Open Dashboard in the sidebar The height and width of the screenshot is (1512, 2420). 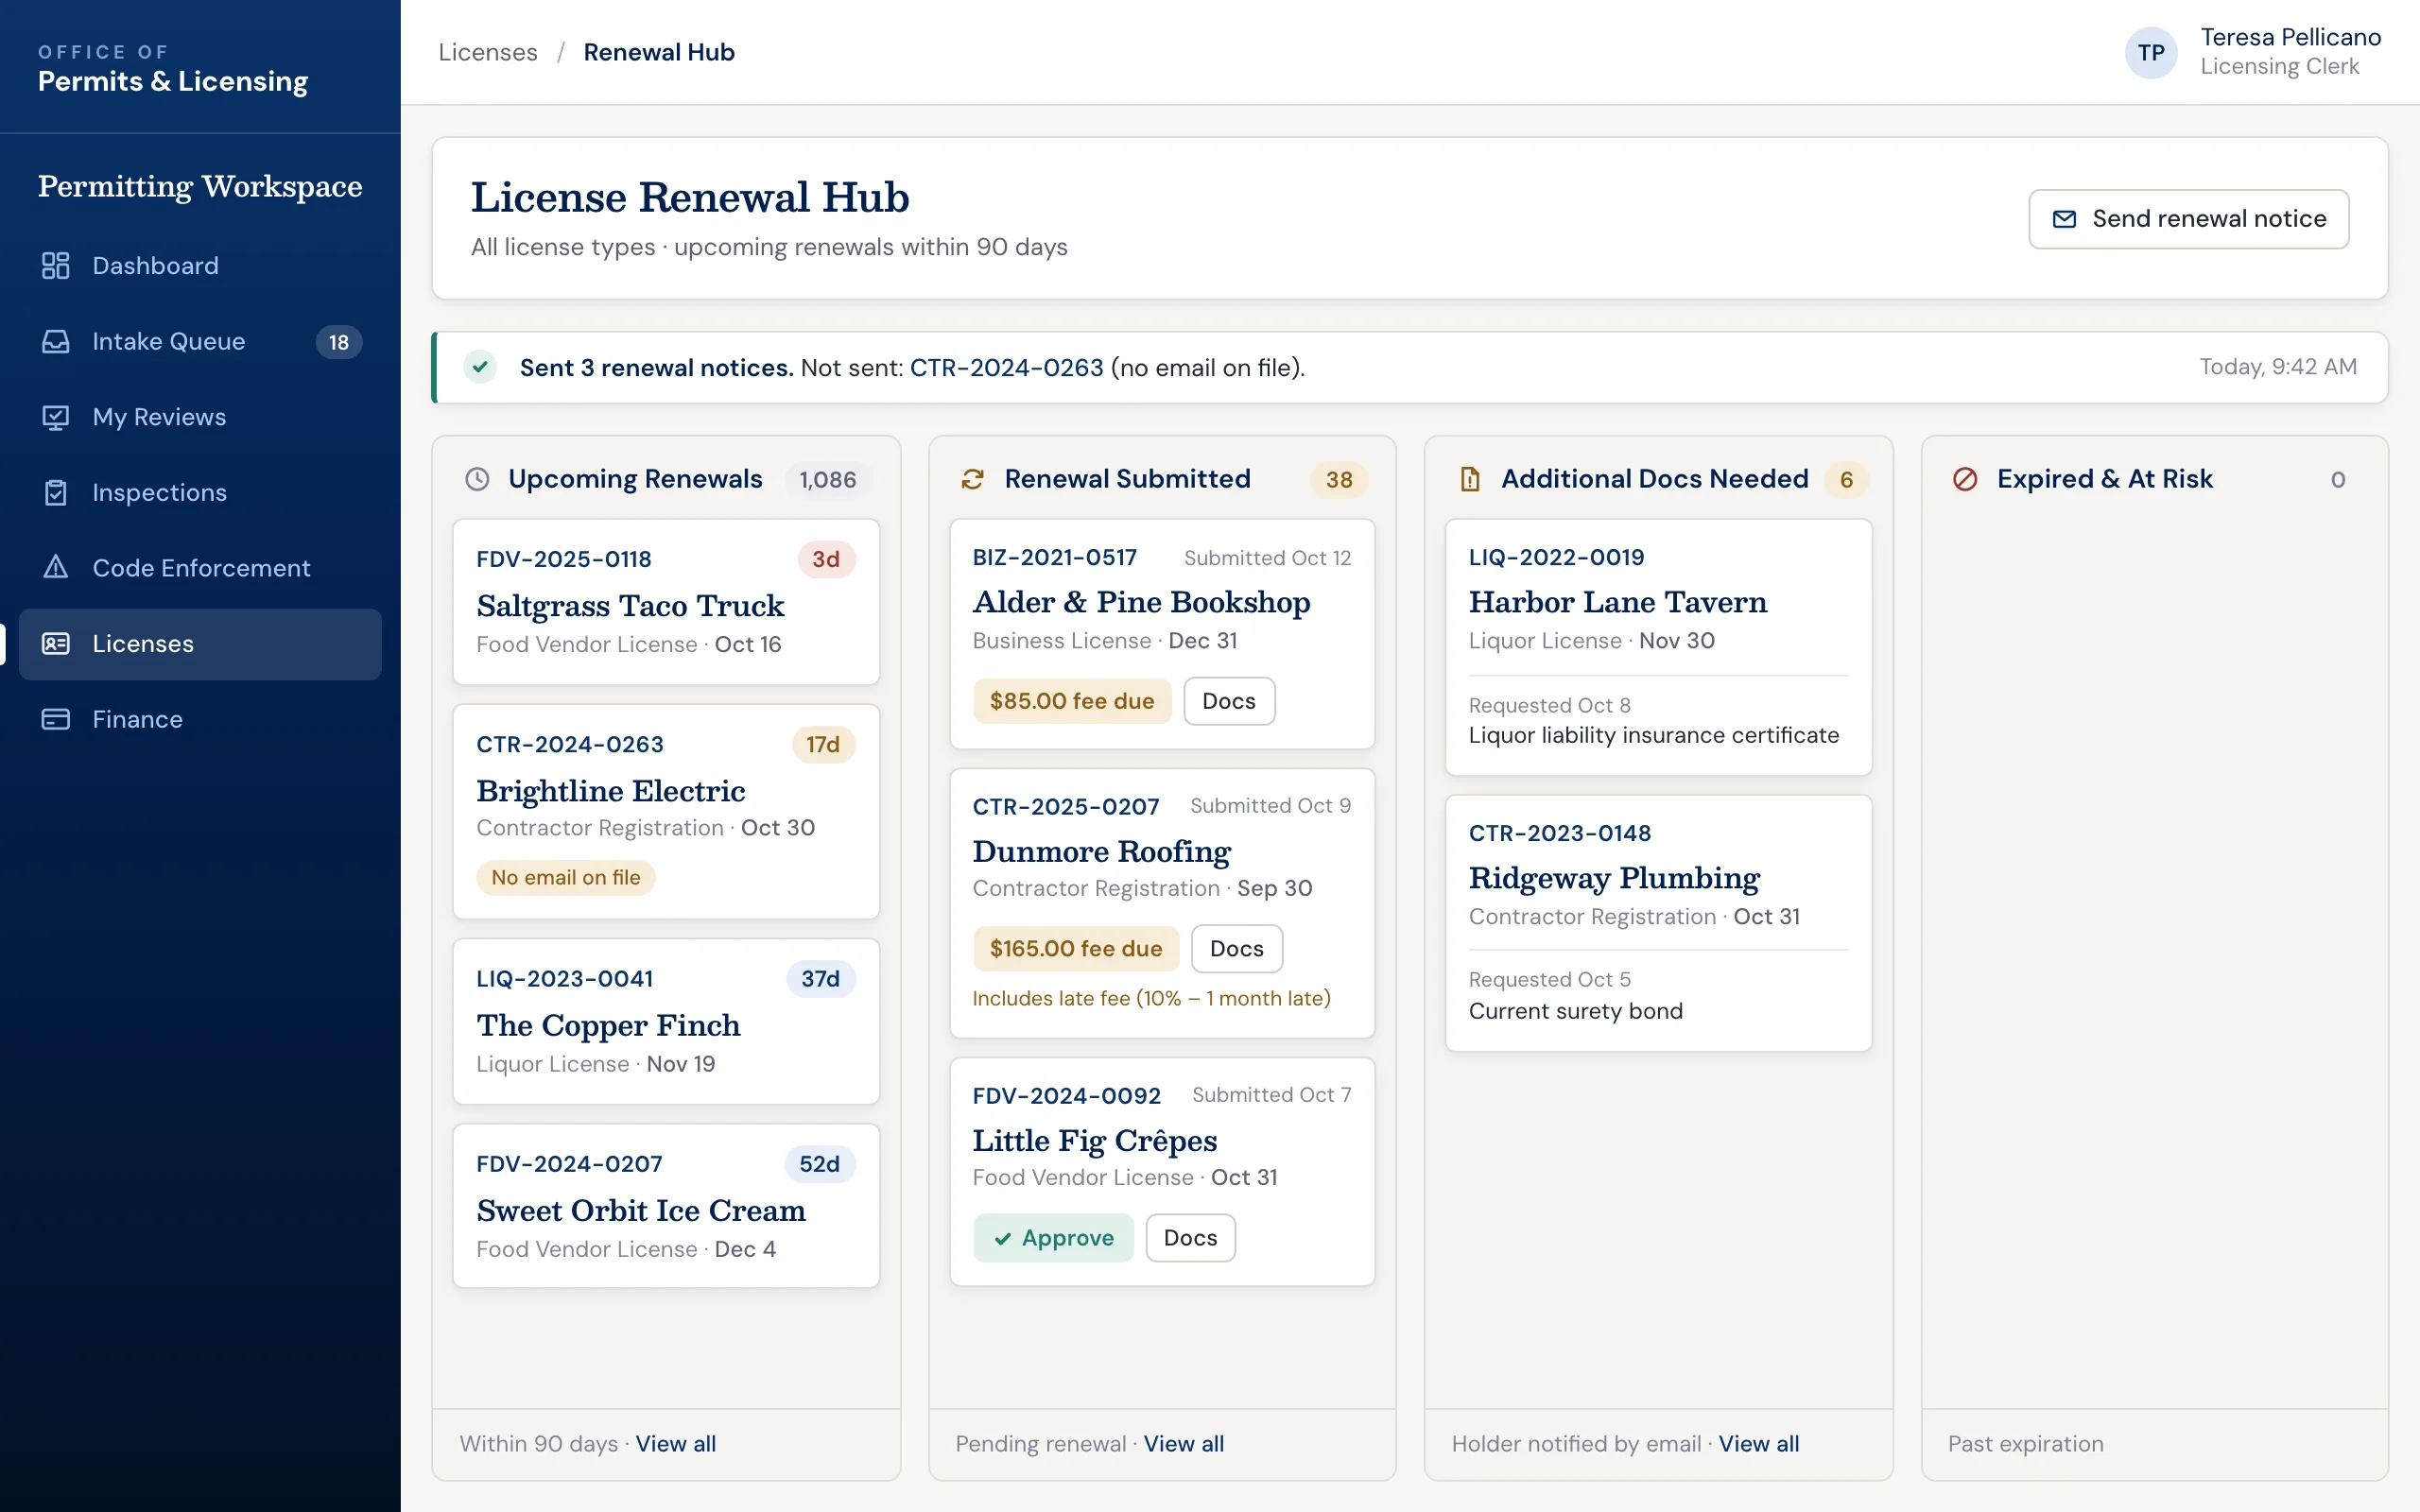tap(200, 266)
